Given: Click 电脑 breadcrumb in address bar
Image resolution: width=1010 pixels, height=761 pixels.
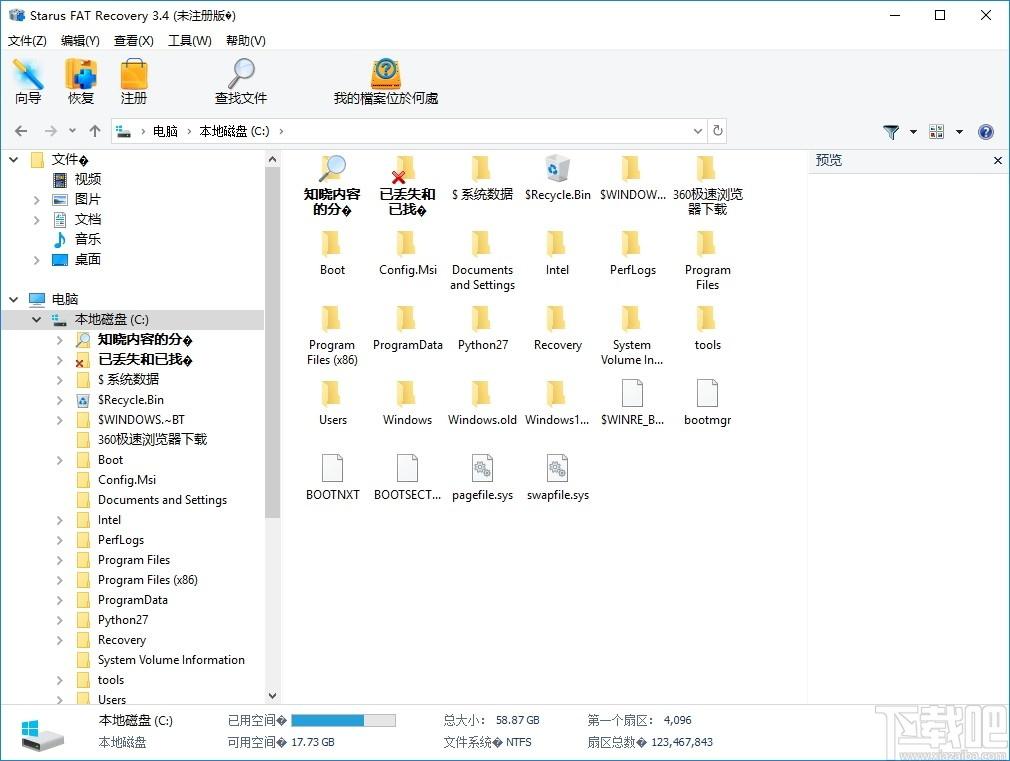Looking at the screenshot, I should point(165,131).
